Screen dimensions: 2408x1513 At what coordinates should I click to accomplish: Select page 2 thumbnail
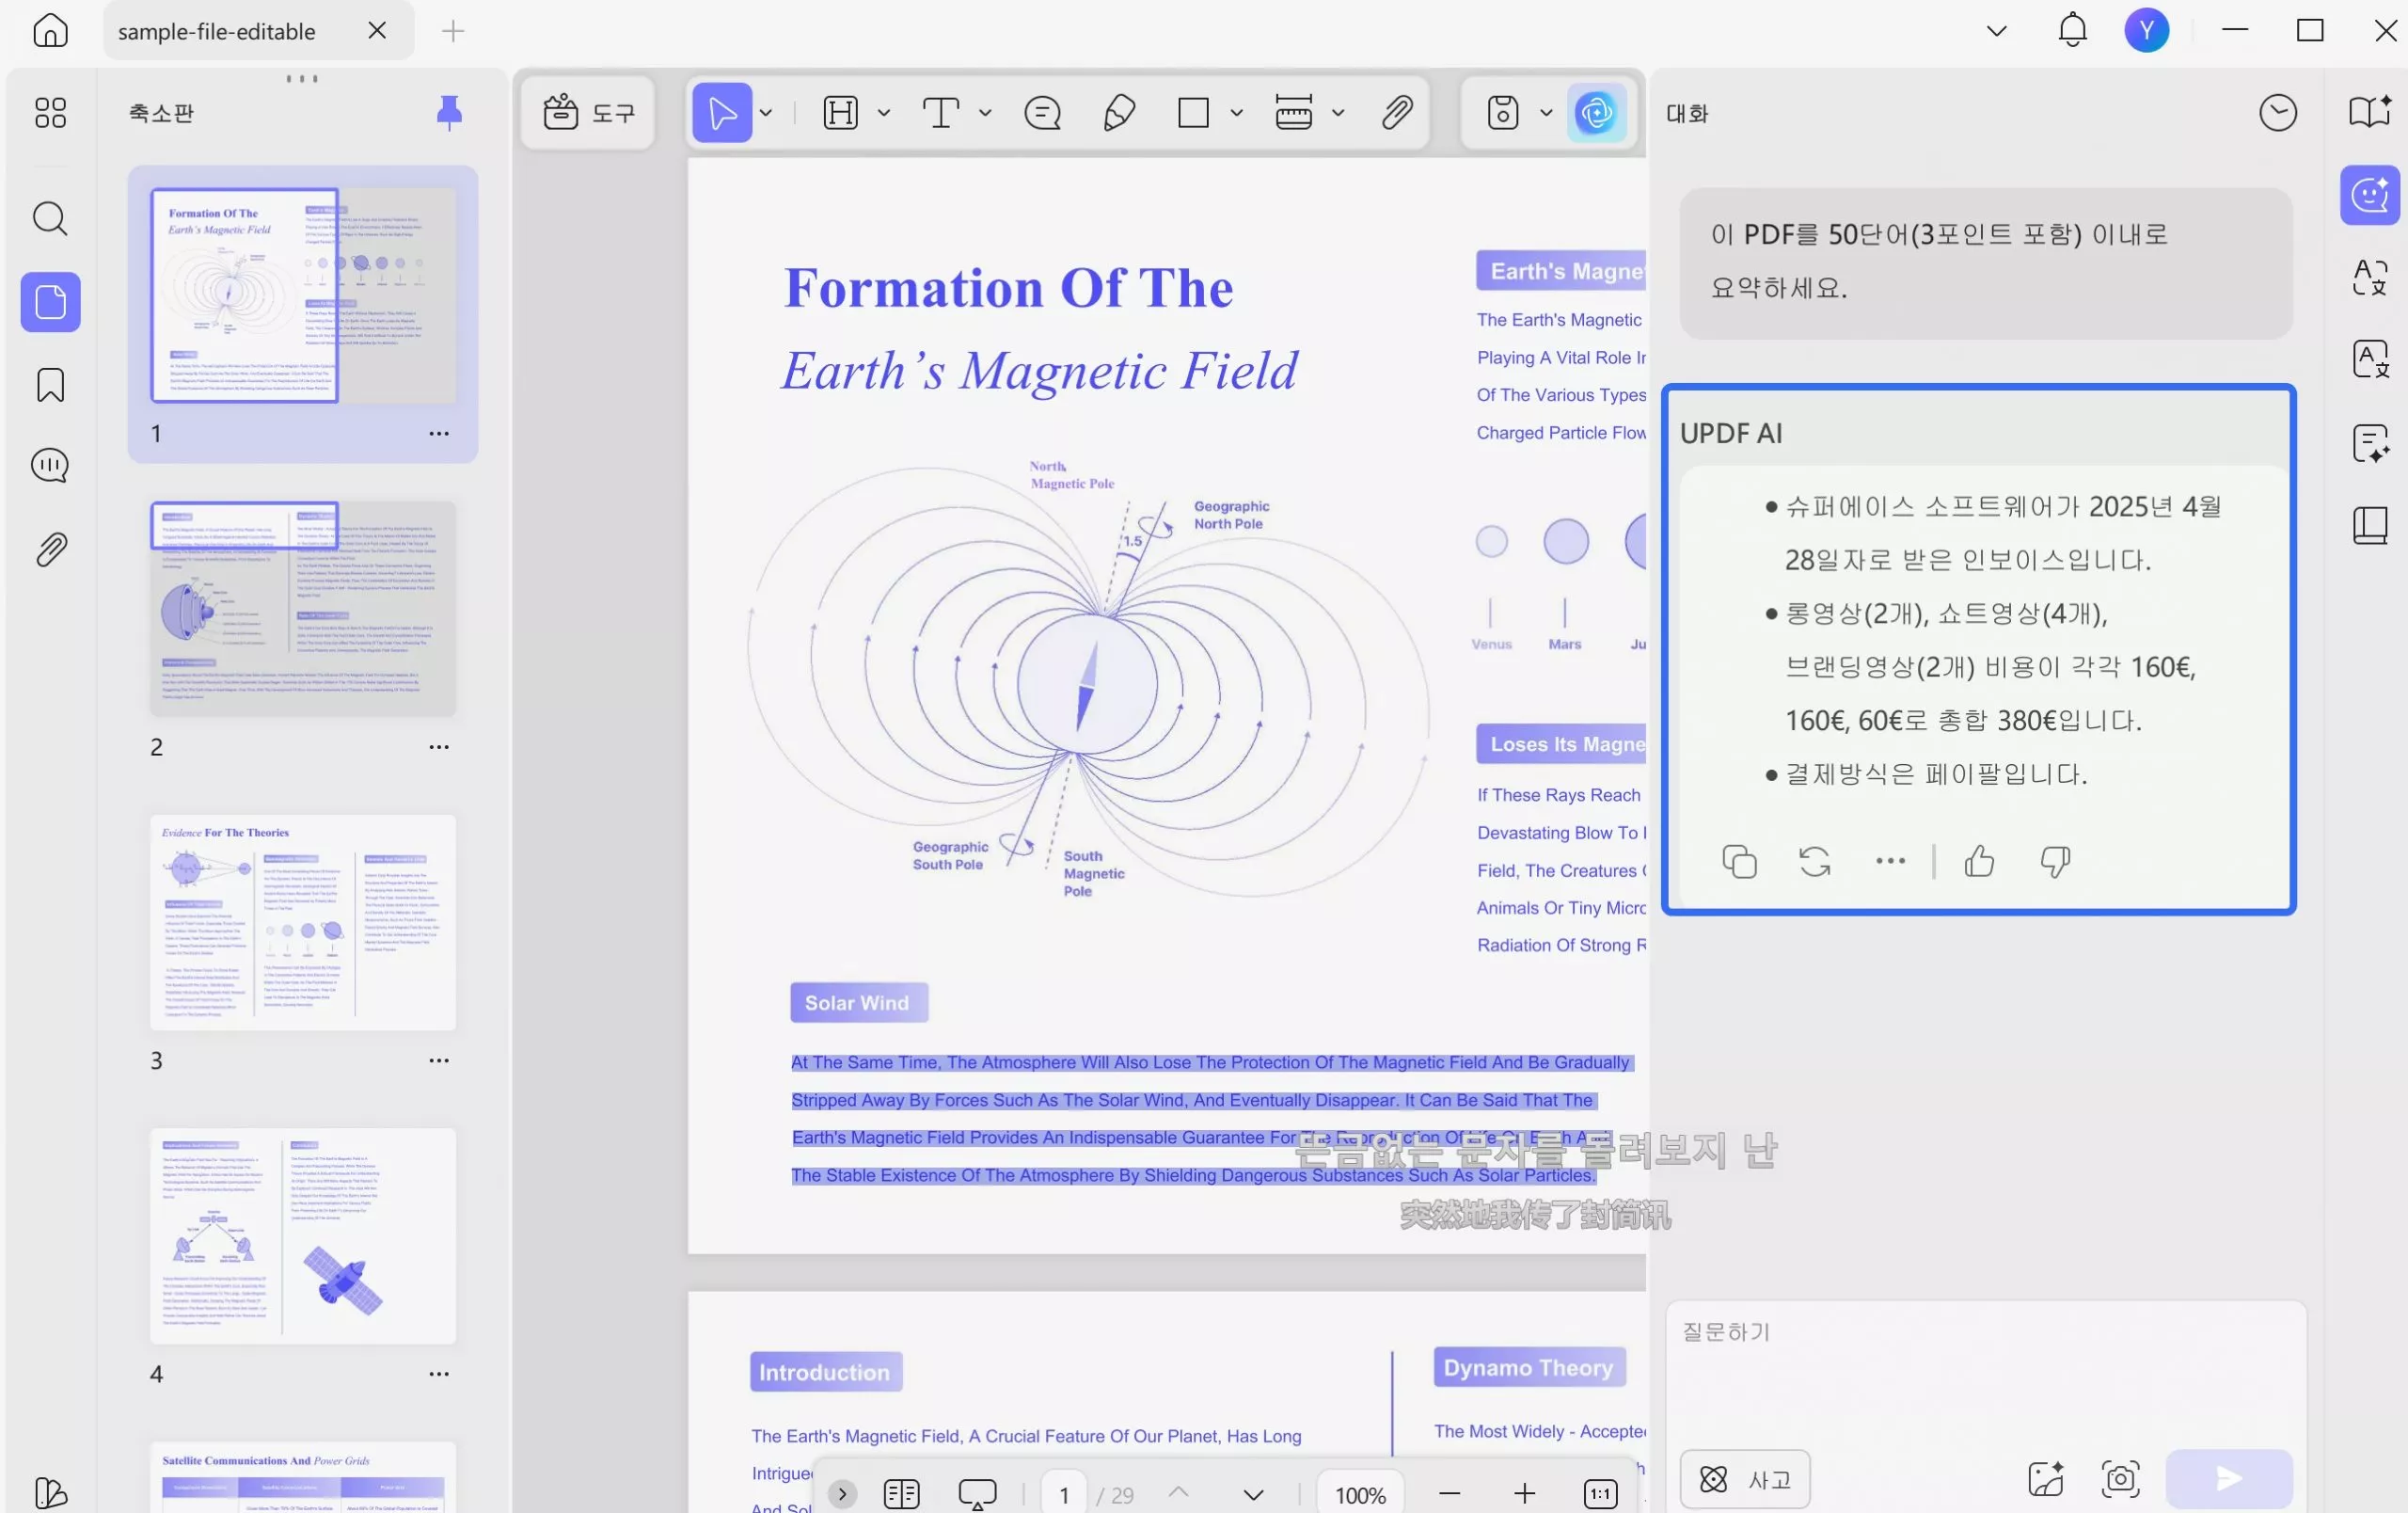[302, 609]
